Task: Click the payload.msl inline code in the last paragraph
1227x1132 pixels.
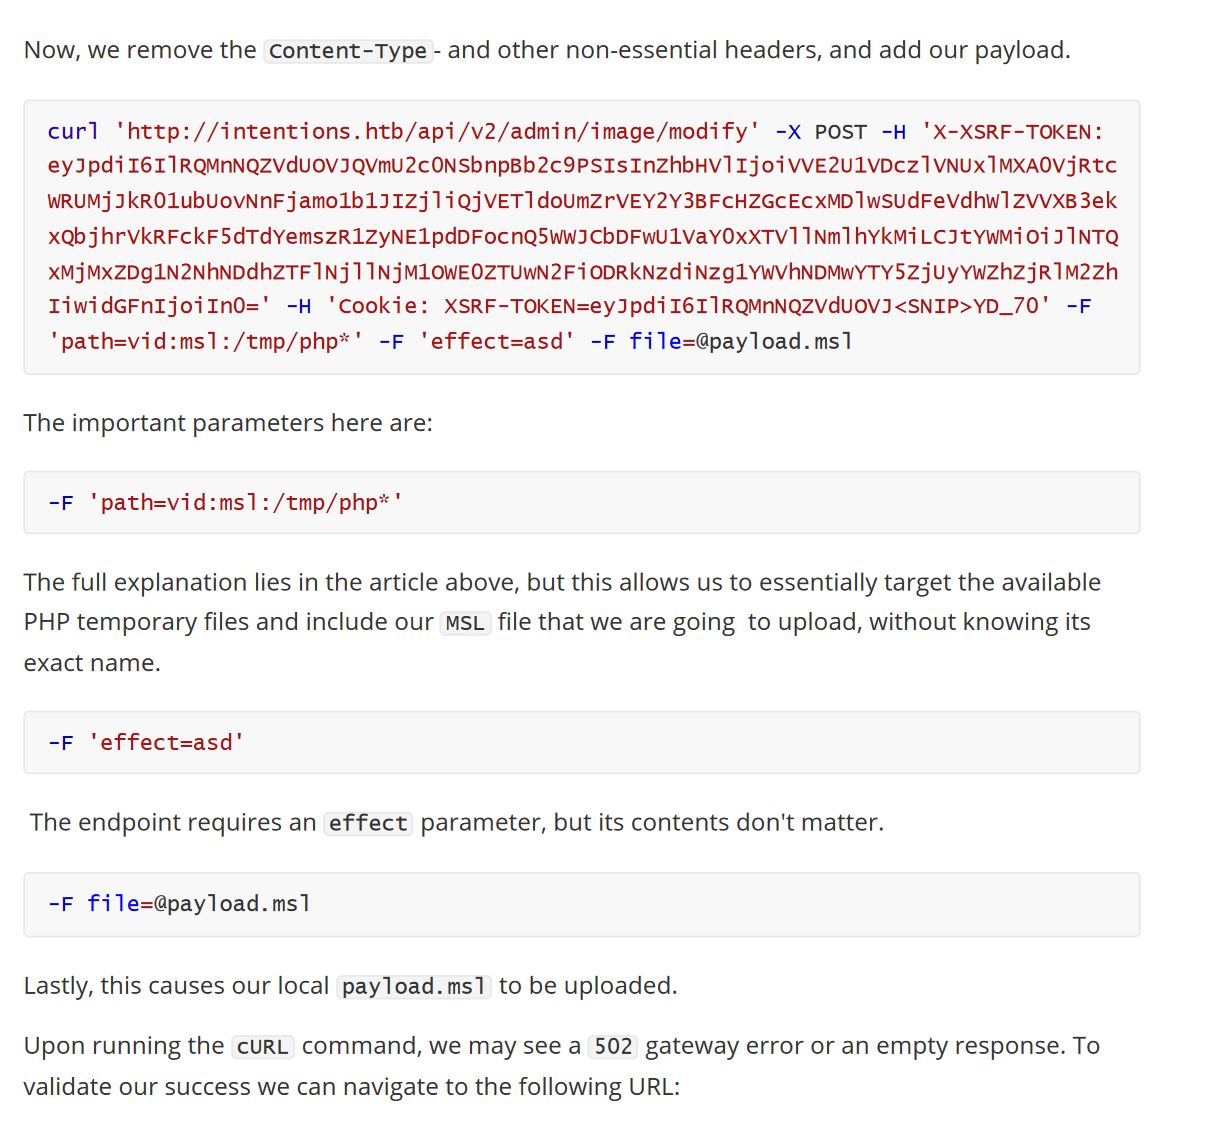Action: (414, 986)
